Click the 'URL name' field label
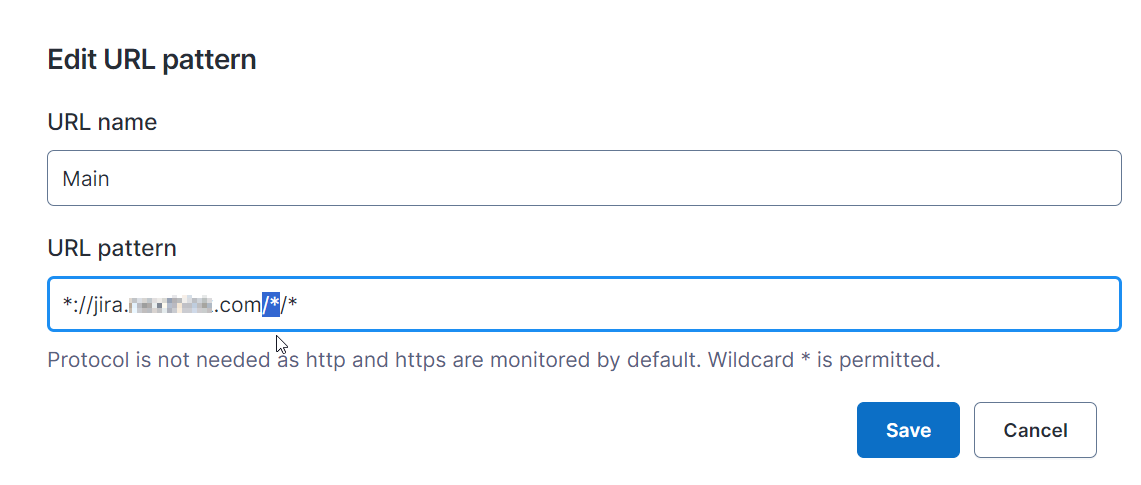1141x485 pixels. tap(102, 123)
